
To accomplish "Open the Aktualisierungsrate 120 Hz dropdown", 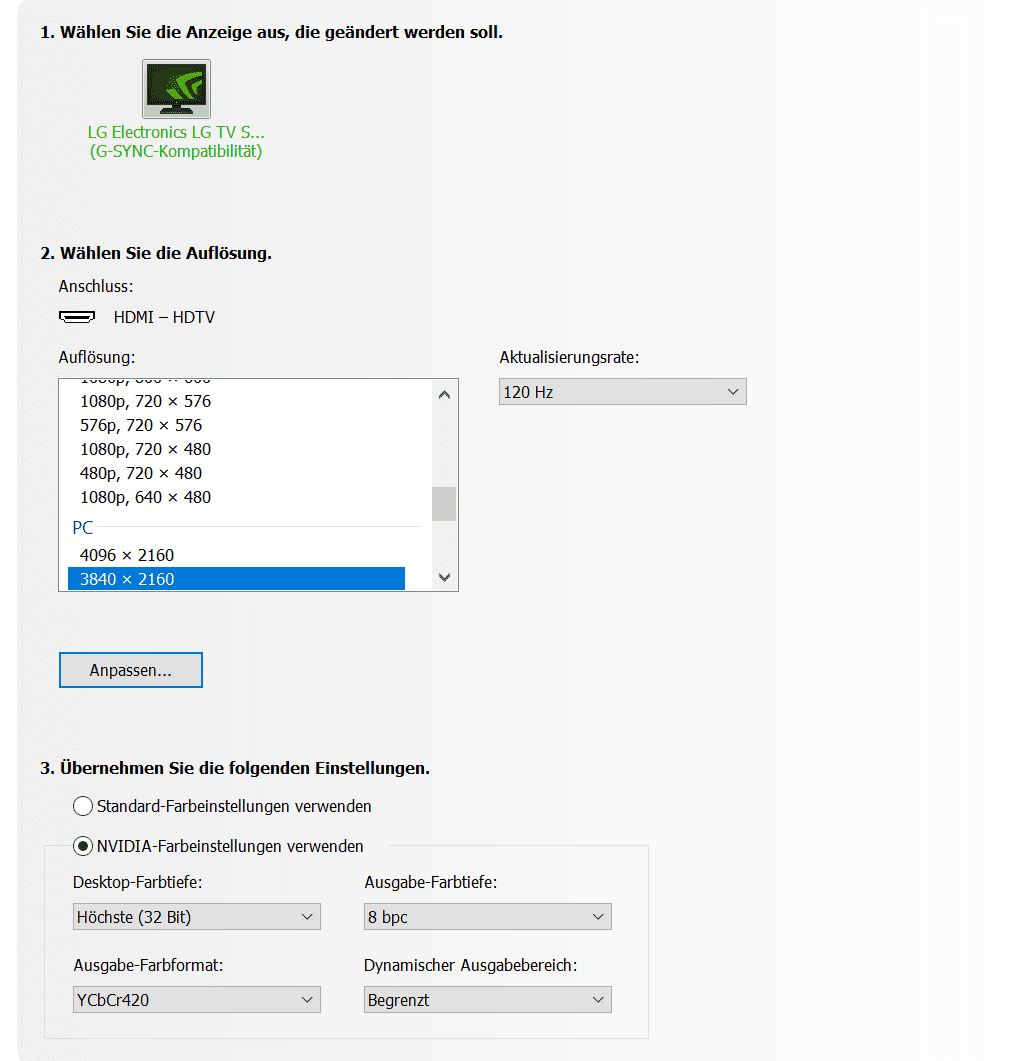I will (x=622, y=392).
